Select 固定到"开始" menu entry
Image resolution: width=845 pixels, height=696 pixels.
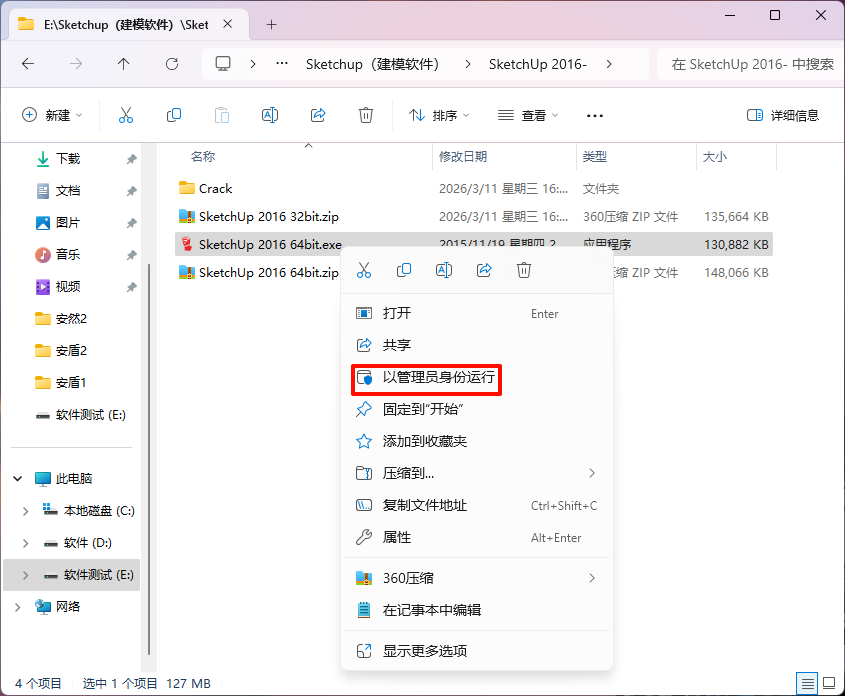476,409
